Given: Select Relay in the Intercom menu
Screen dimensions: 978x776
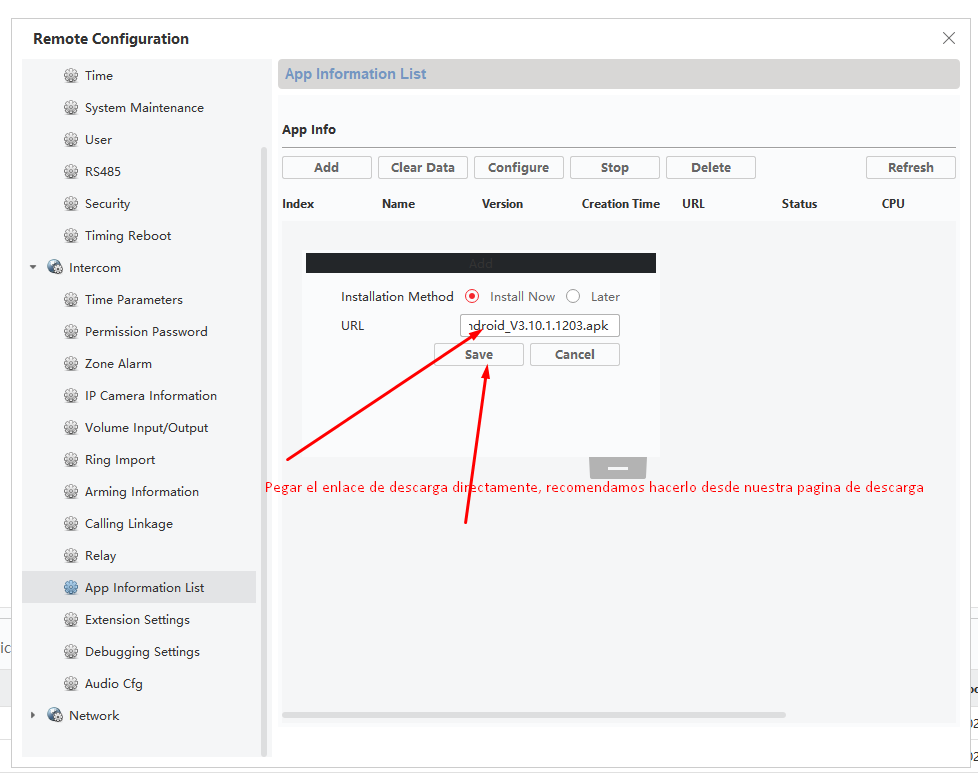Looking at the screenshot, I should pos(100,556).
